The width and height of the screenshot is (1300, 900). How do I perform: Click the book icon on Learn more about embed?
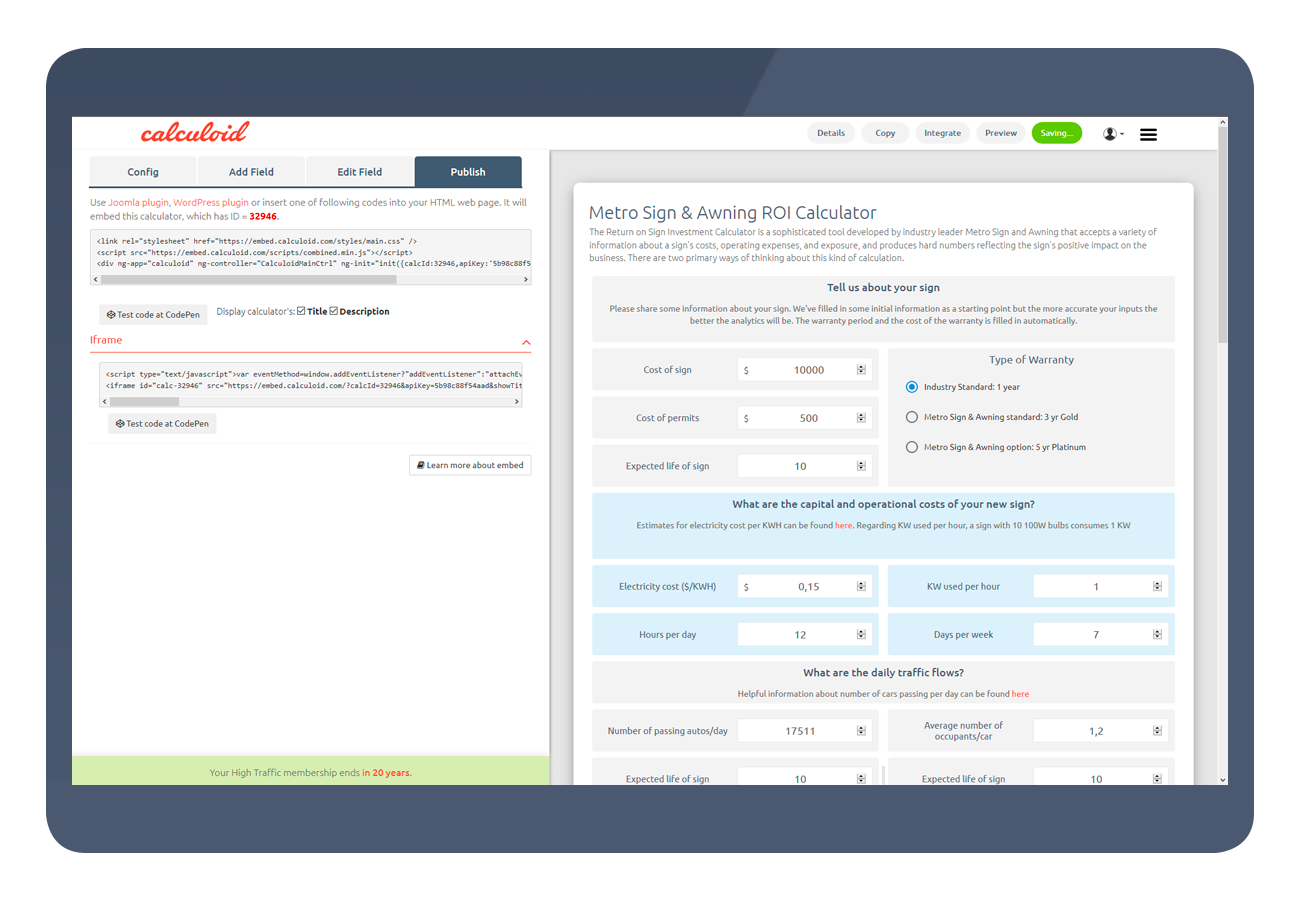click(x=419, y=464)
